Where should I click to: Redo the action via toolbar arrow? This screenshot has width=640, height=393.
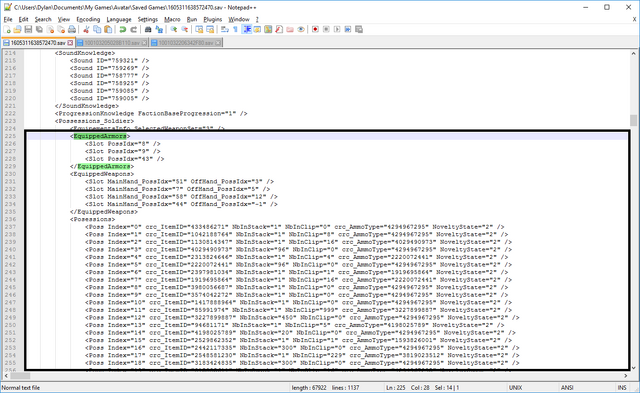(133, 29)
